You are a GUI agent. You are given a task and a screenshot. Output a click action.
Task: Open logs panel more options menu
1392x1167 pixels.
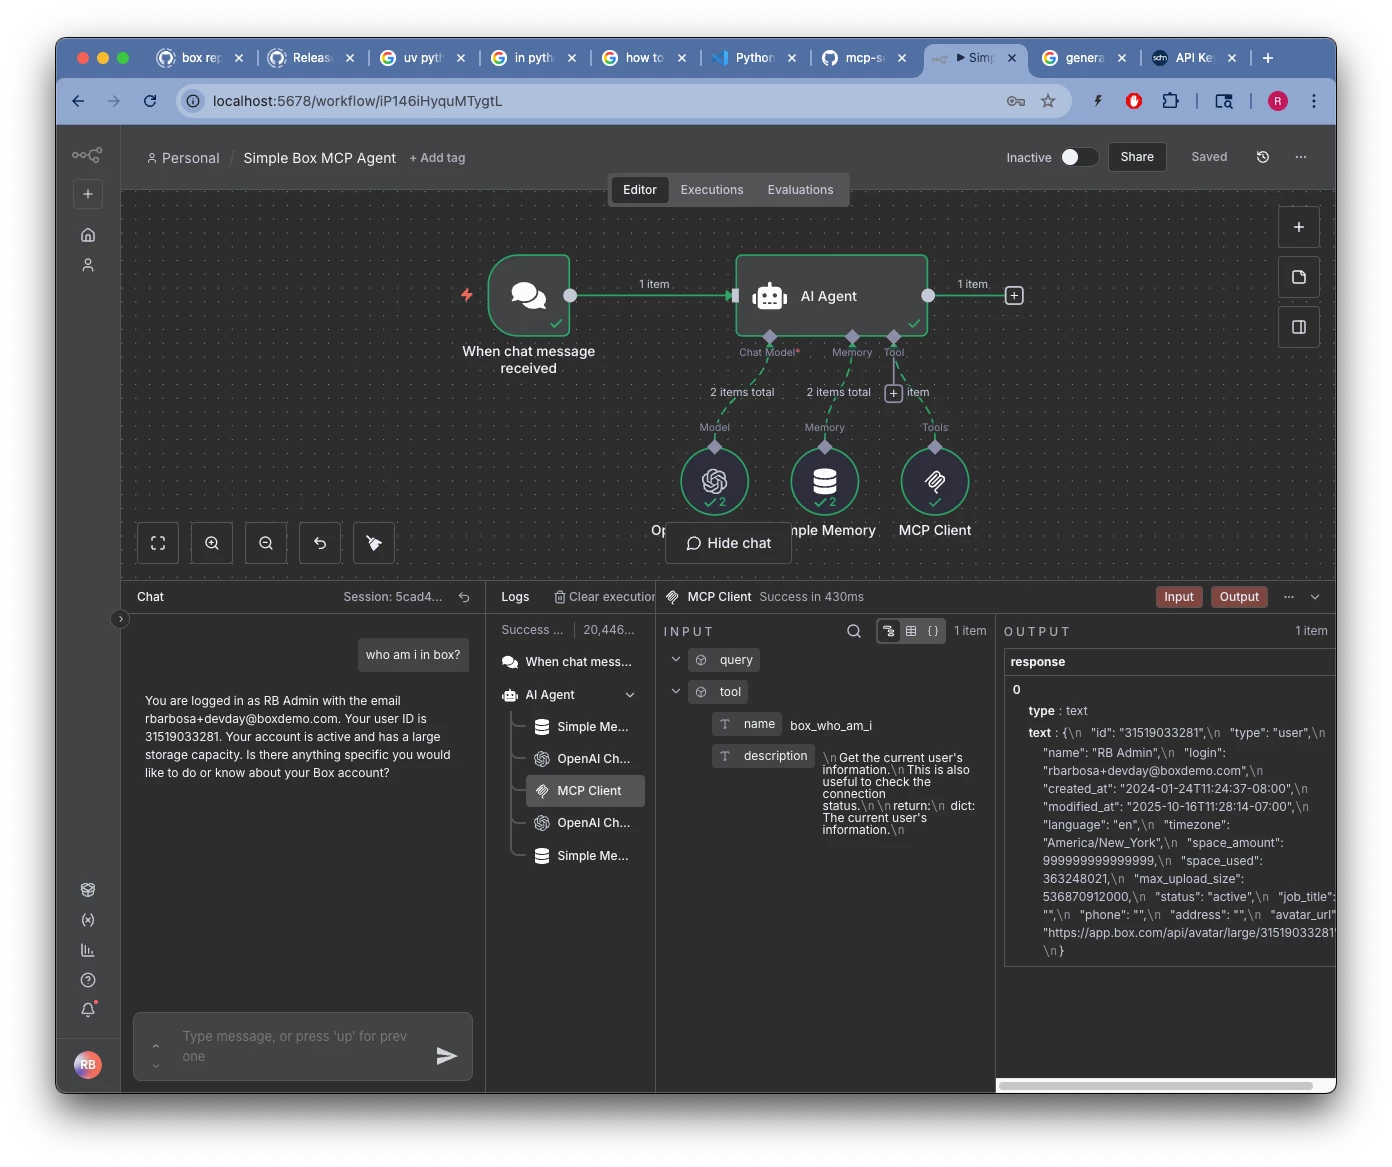(1289, 597)
